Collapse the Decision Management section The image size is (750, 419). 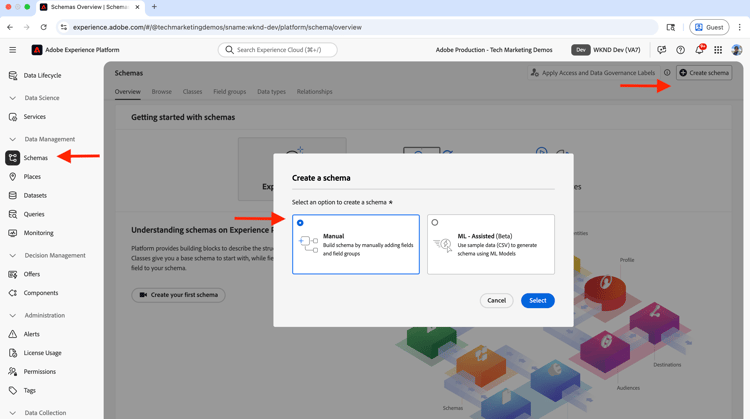click(12, 255)
